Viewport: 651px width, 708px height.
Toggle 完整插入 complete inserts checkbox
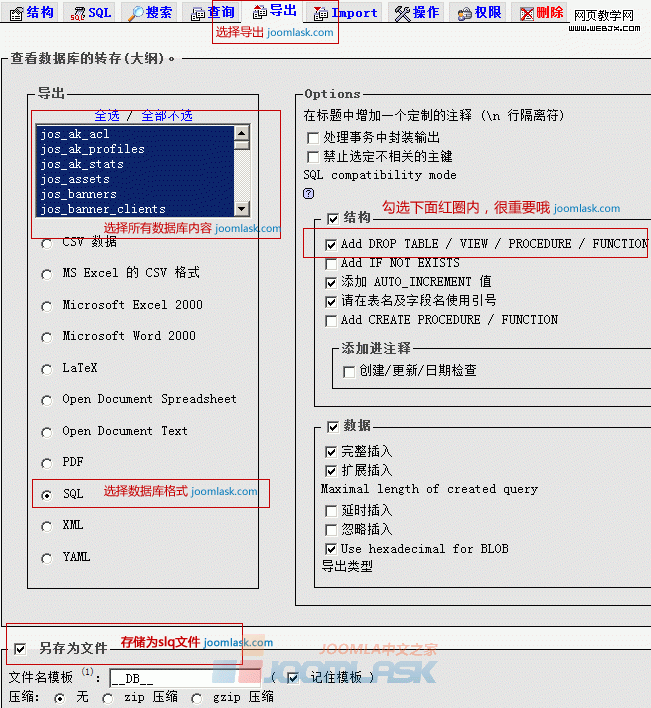pos(331,452)
